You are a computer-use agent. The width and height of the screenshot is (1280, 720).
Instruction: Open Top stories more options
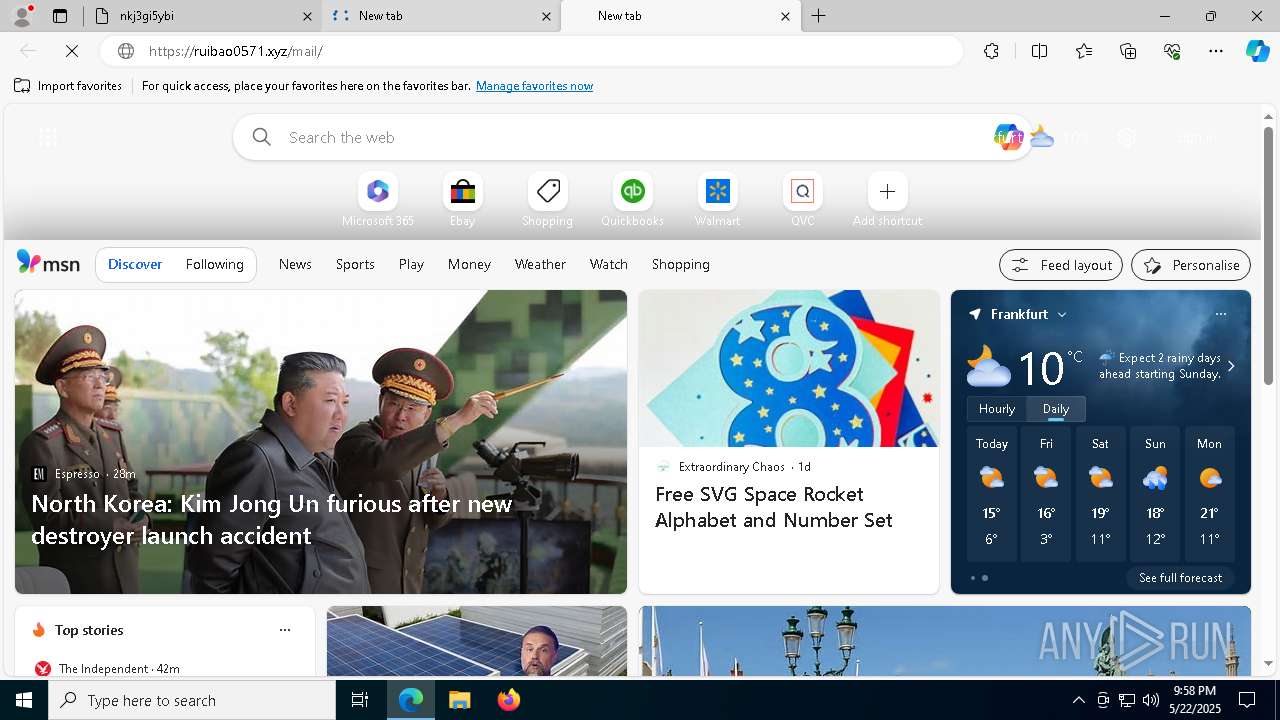pos(285,630)
